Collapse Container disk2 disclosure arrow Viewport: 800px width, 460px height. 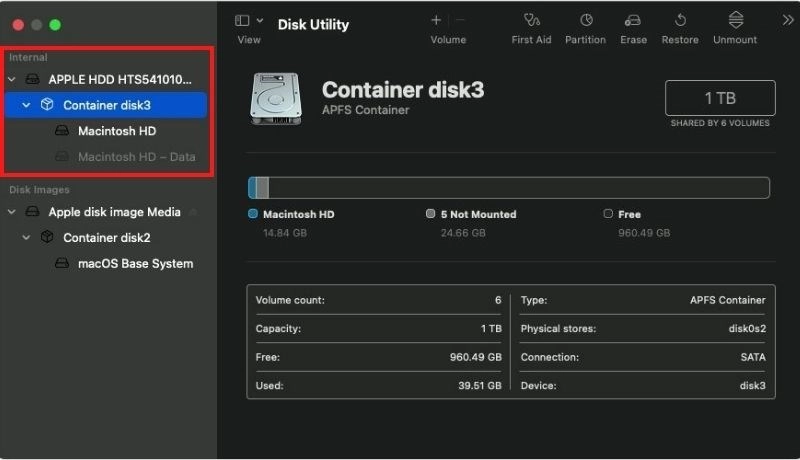[x=26, y=238]
